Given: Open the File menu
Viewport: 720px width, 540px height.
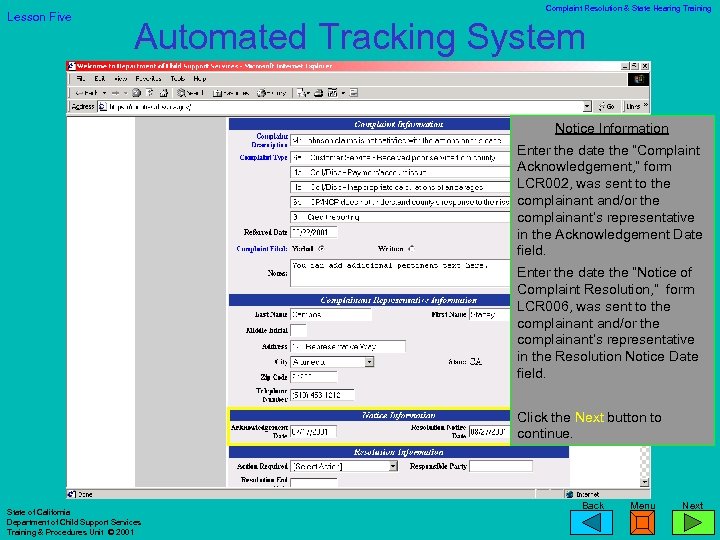Looking at the screenshot, I should coord(81,79).
